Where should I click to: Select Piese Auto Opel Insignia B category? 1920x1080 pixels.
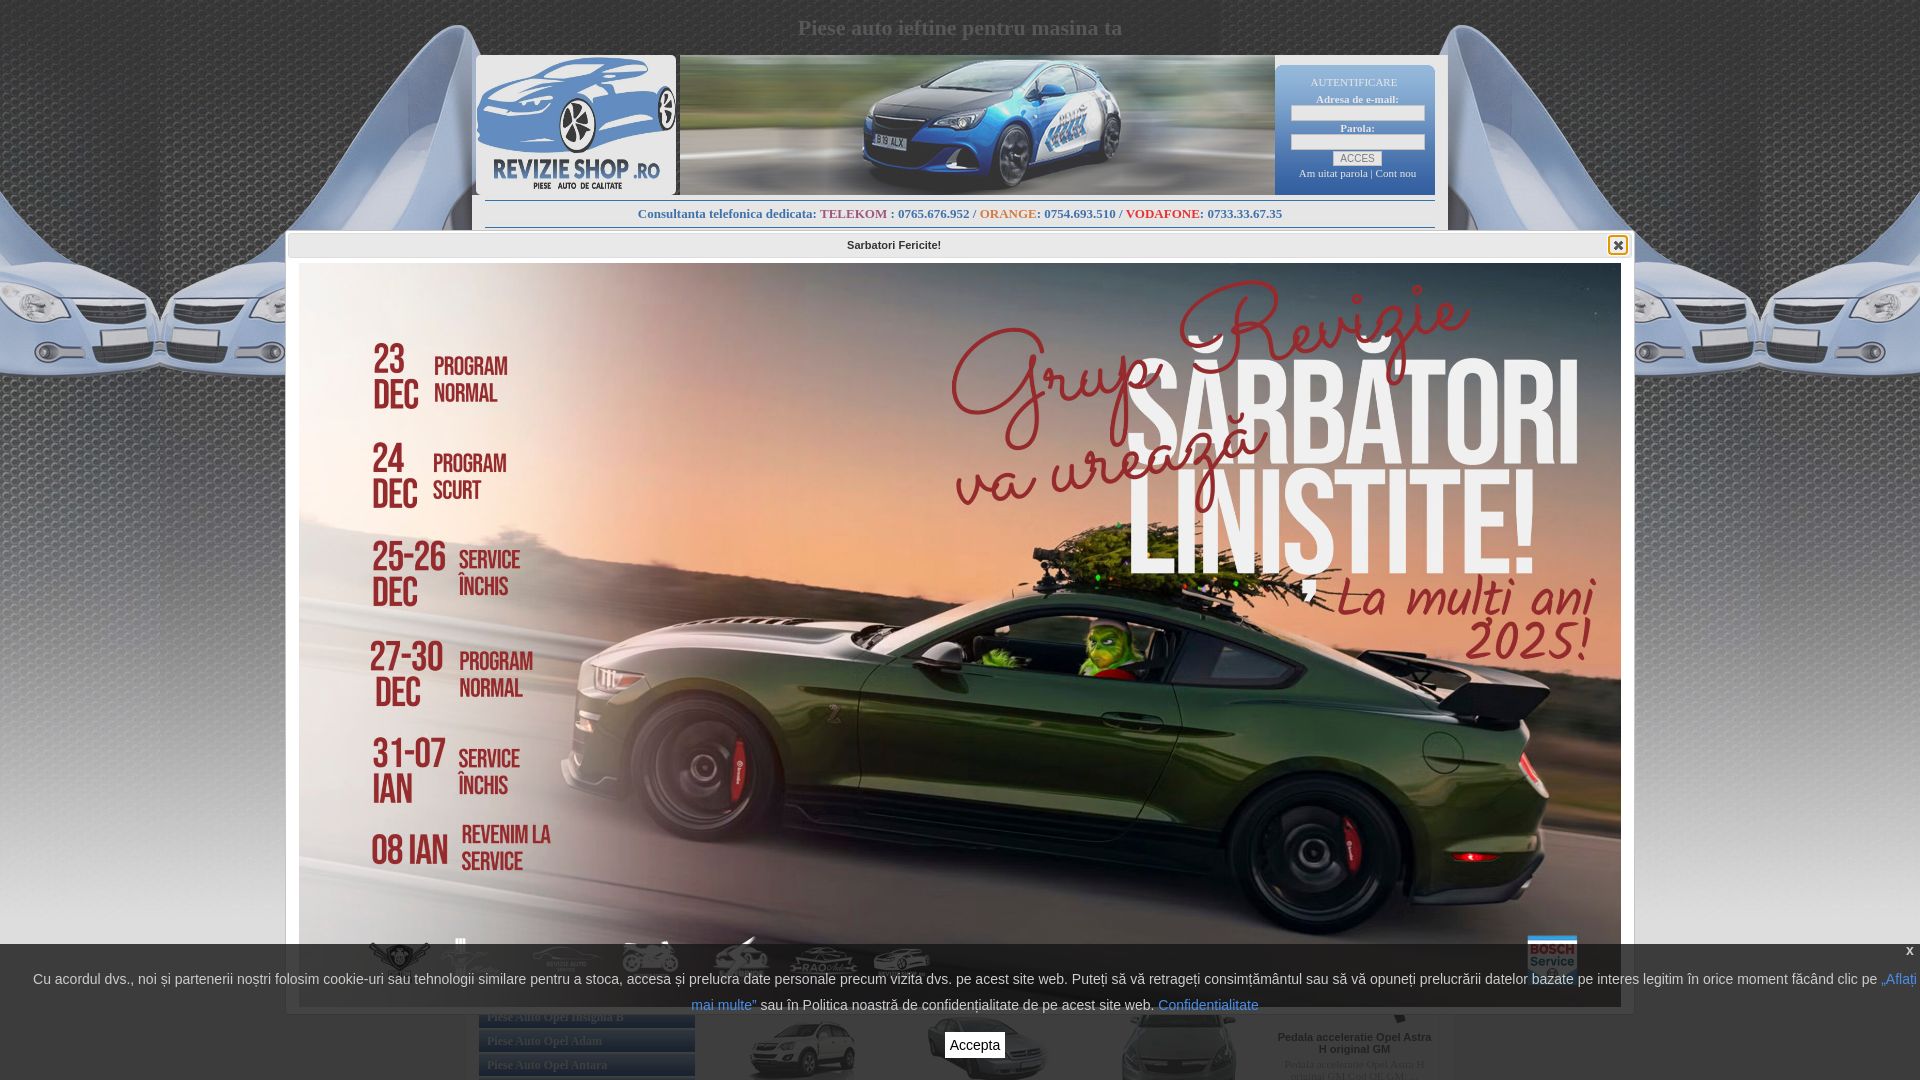click(x=587, y=1017)
